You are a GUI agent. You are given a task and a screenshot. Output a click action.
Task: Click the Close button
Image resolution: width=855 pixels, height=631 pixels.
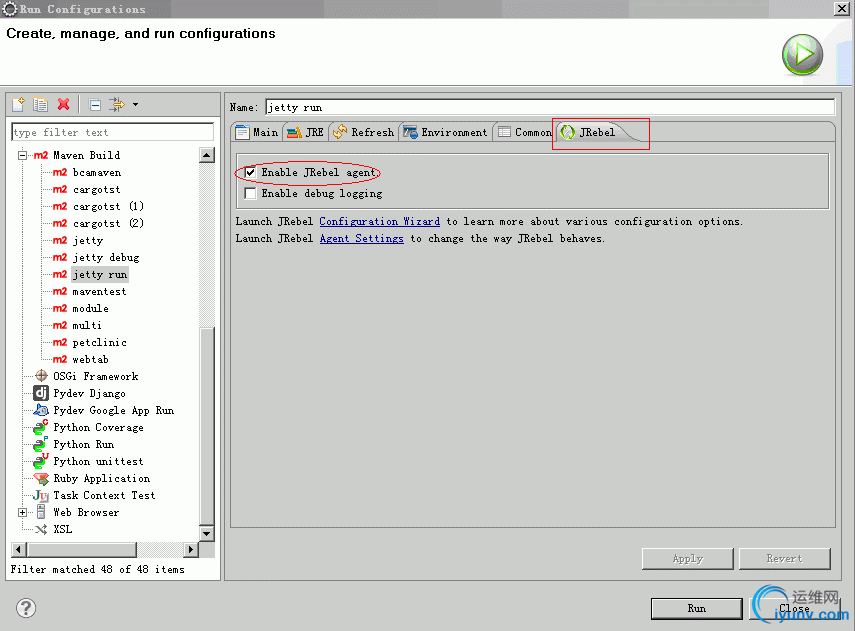tap(794, 609)
